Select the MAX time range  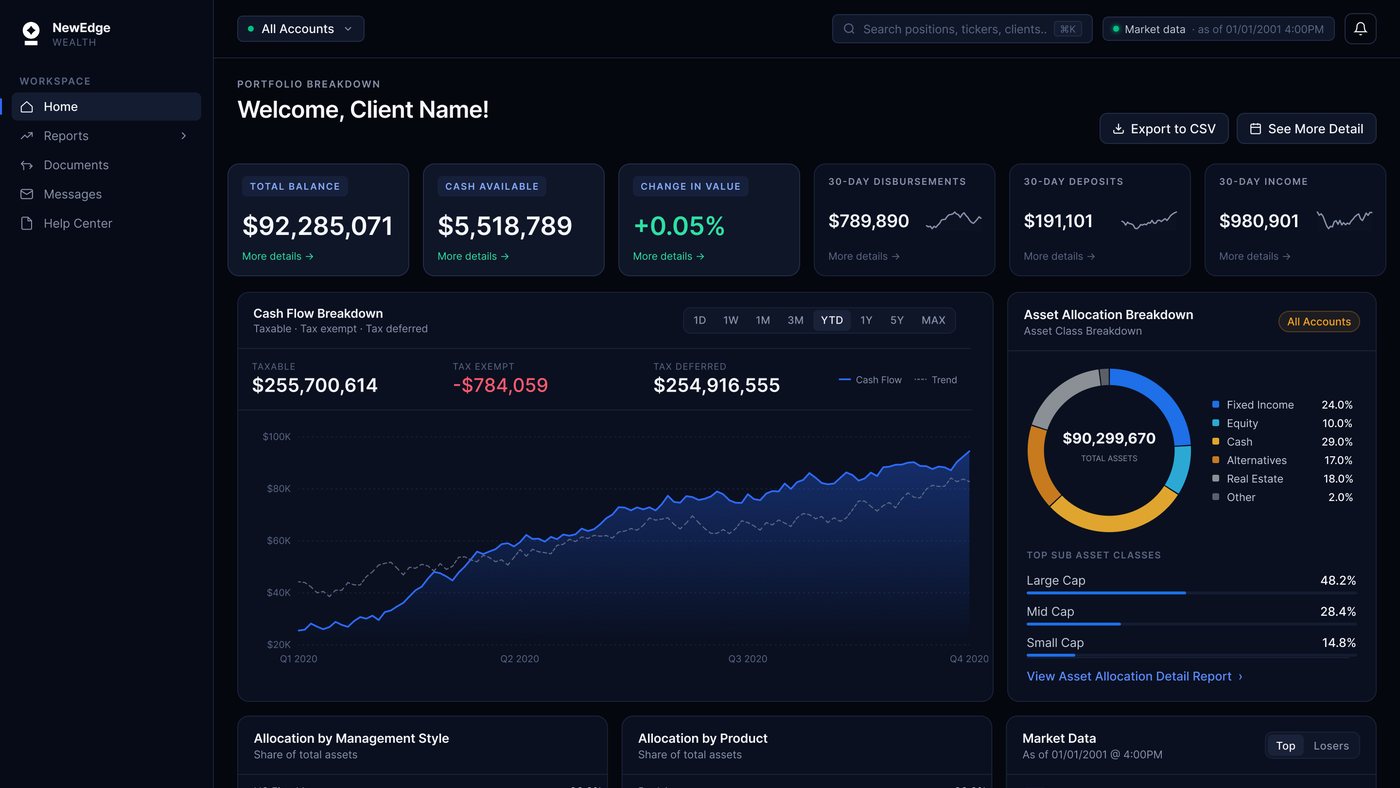tap(933, 320)
